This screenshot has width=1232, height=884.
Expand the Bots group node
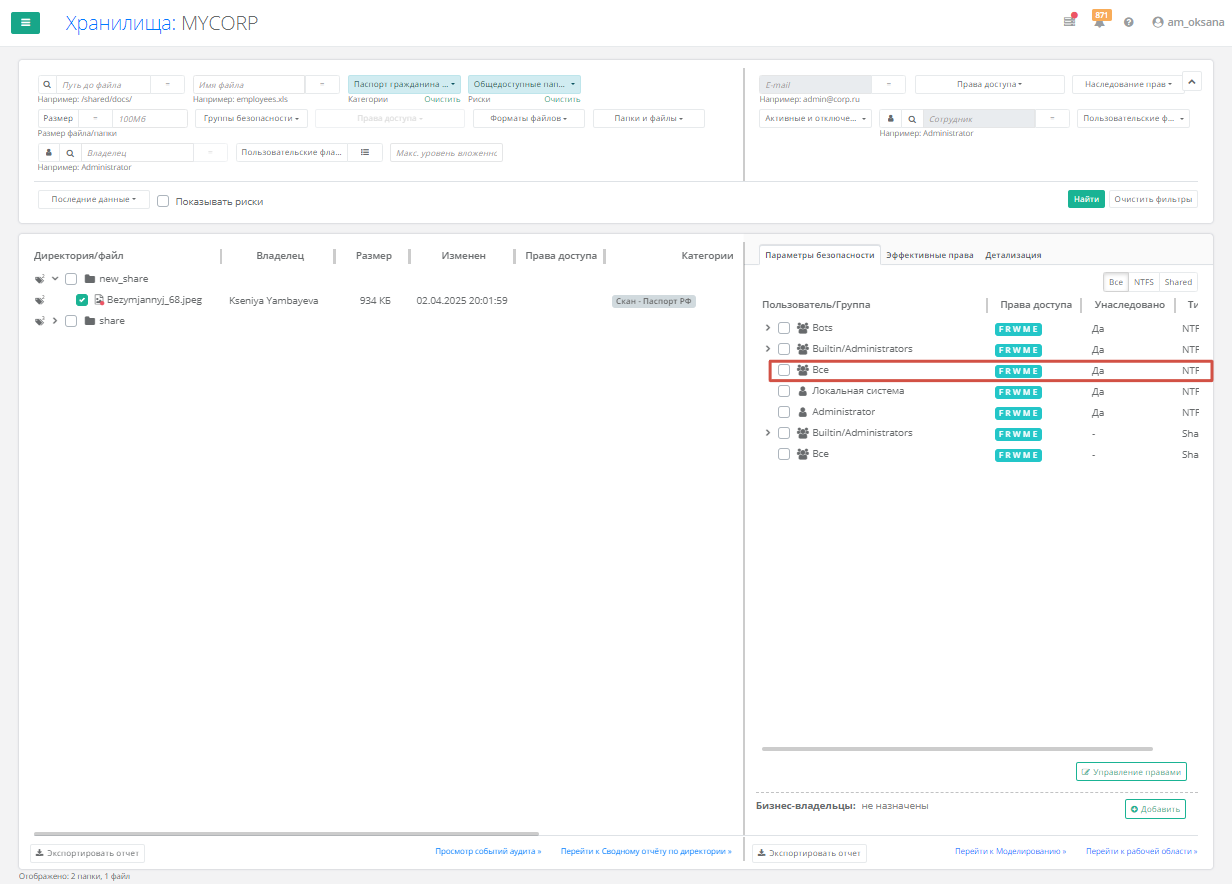[768, 328]
